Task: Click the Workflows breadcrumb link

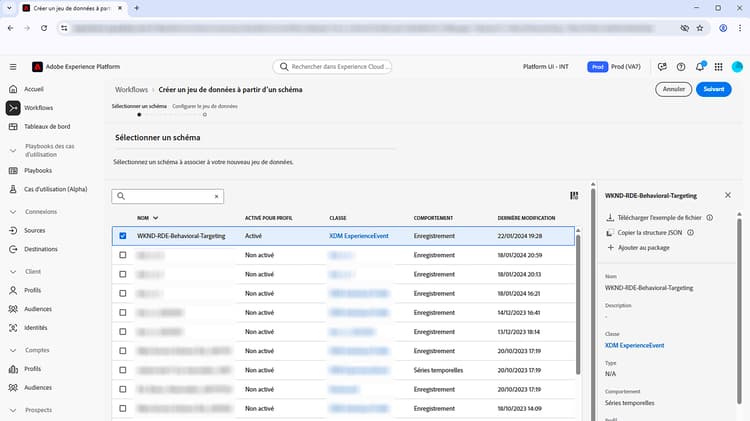Action: tap(132, 89)
